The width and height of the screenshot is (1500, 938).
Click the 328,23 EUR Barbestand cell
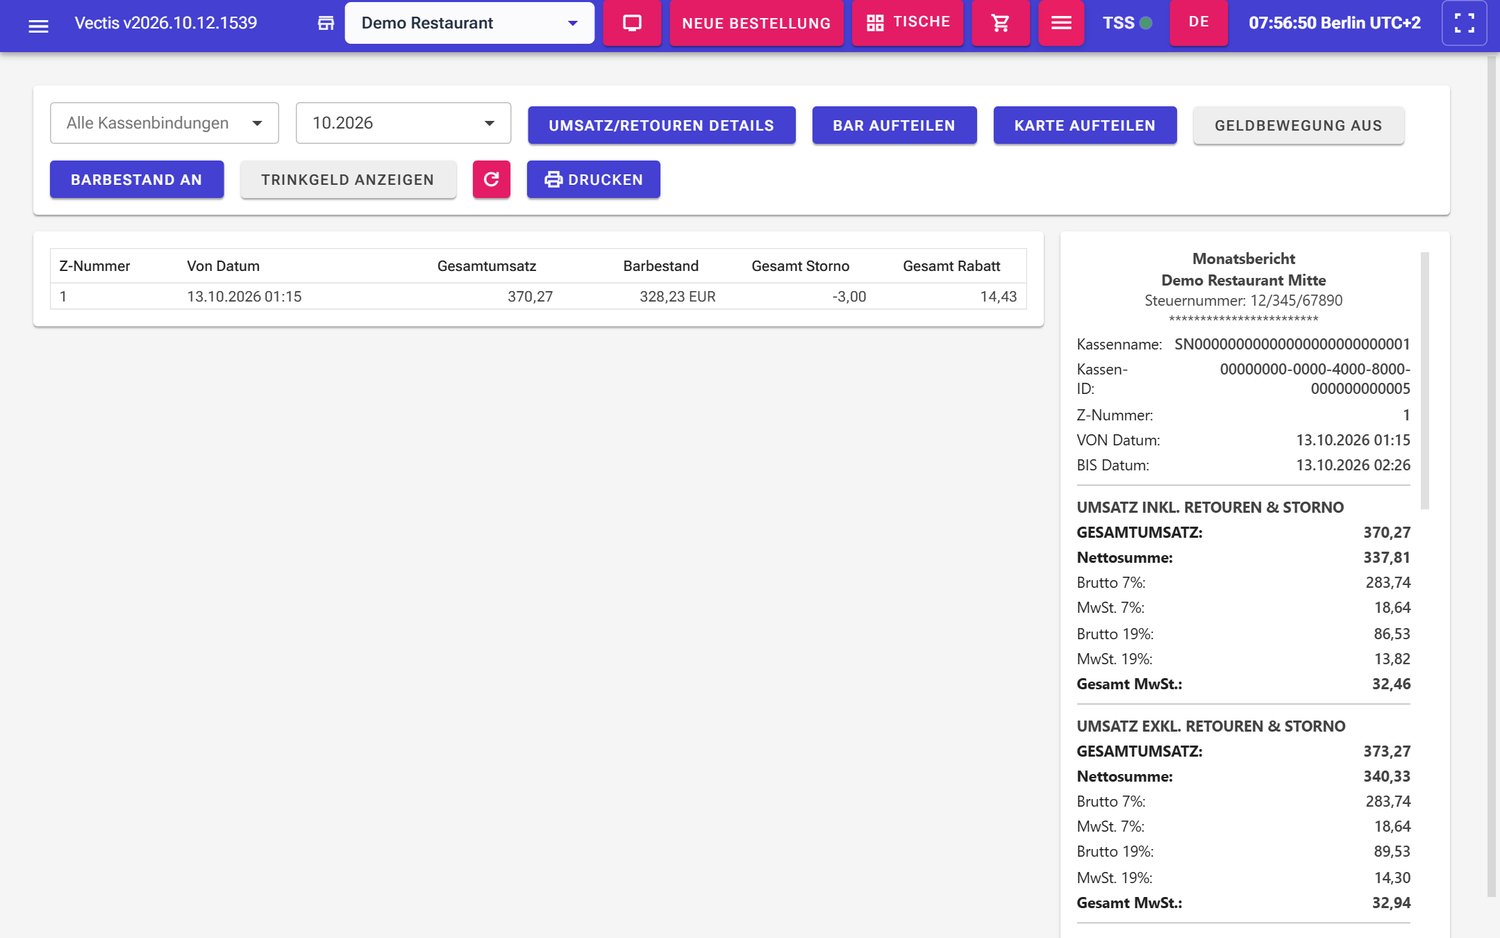678,297
